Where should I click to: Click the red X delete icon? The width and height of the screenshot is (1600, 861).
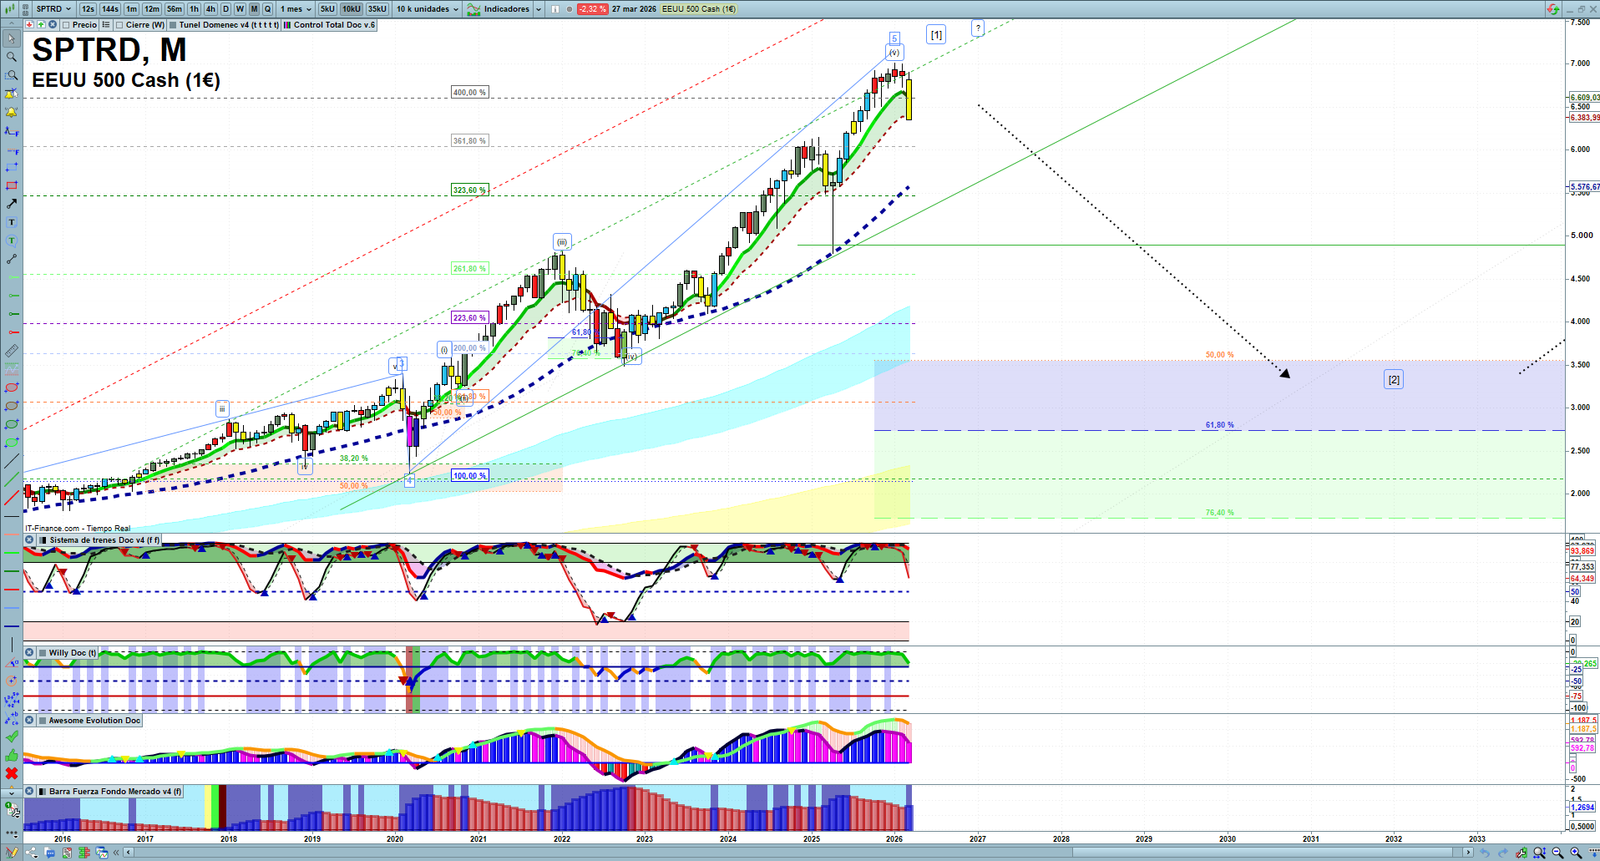[x=11, y=773]
